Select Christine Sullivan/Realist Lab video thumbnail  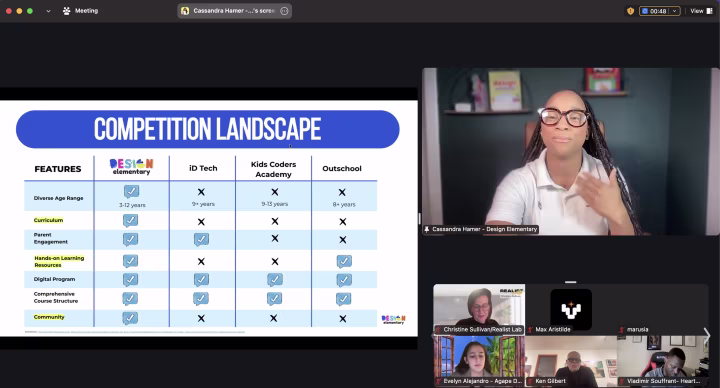479,309
